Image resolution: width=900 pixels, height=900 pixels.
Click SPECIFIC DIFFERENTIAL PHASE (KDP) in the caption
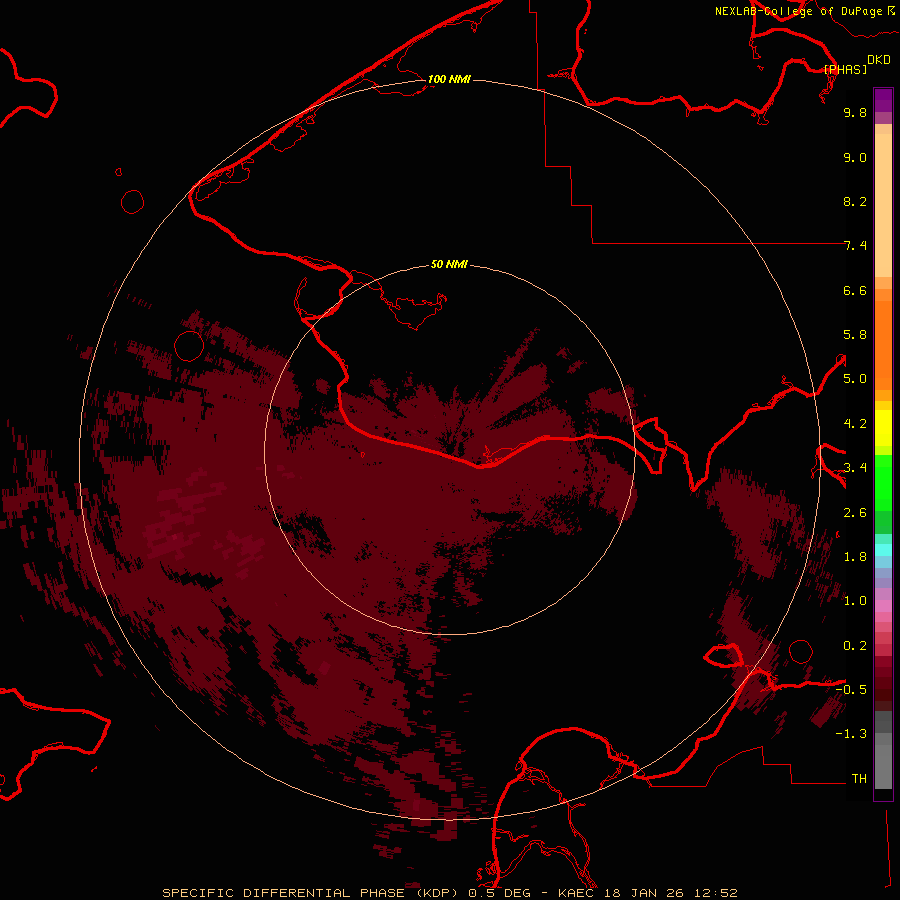(310, 893)
